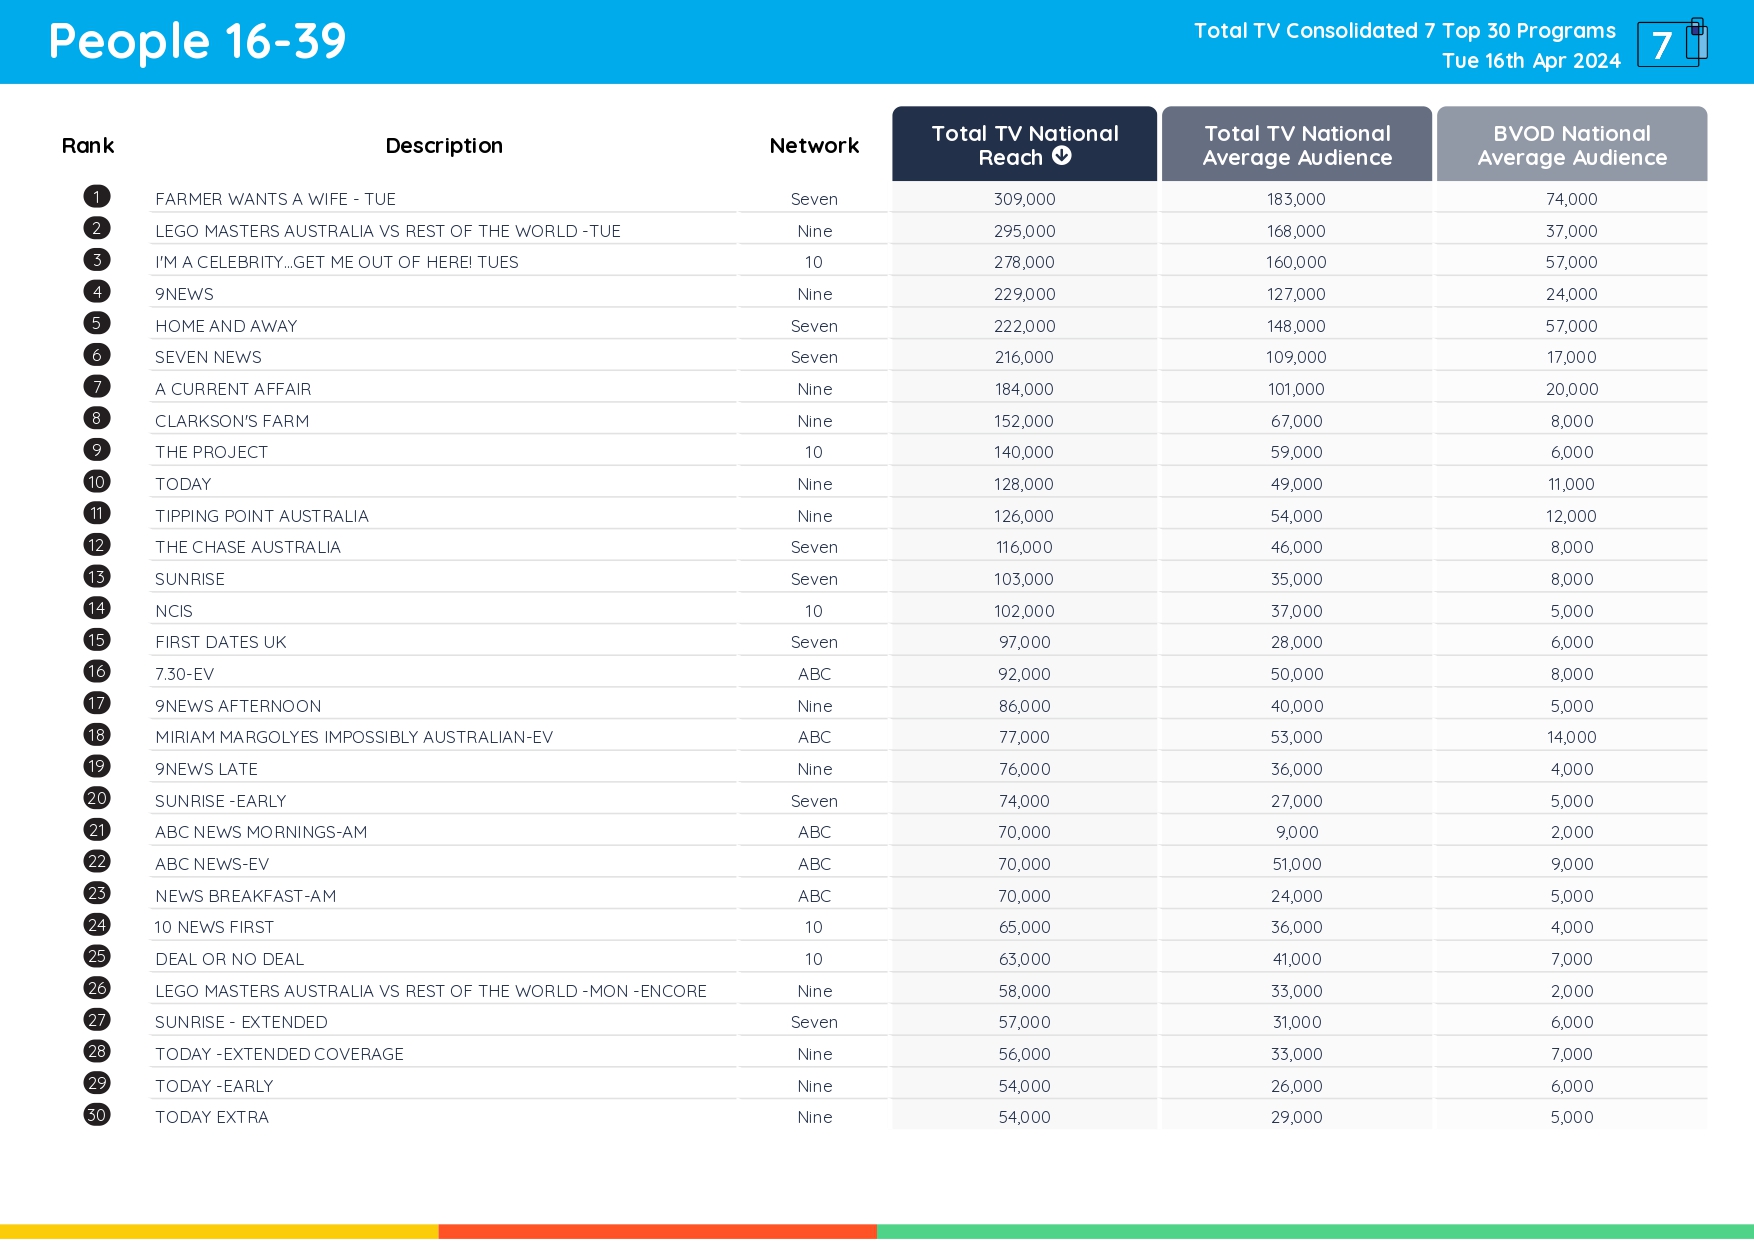Click the sort arrow on Total TV National Reach
The image size is (1754, 1241).
point(1061,156)
